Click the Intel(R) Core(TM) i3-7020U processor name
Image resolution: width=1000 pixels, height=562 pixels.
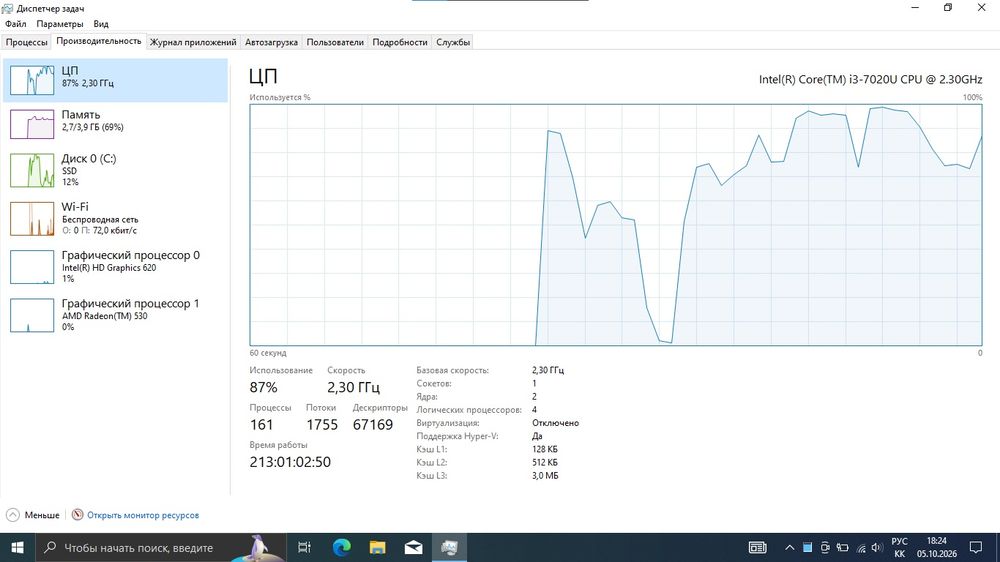coord(871,80)
